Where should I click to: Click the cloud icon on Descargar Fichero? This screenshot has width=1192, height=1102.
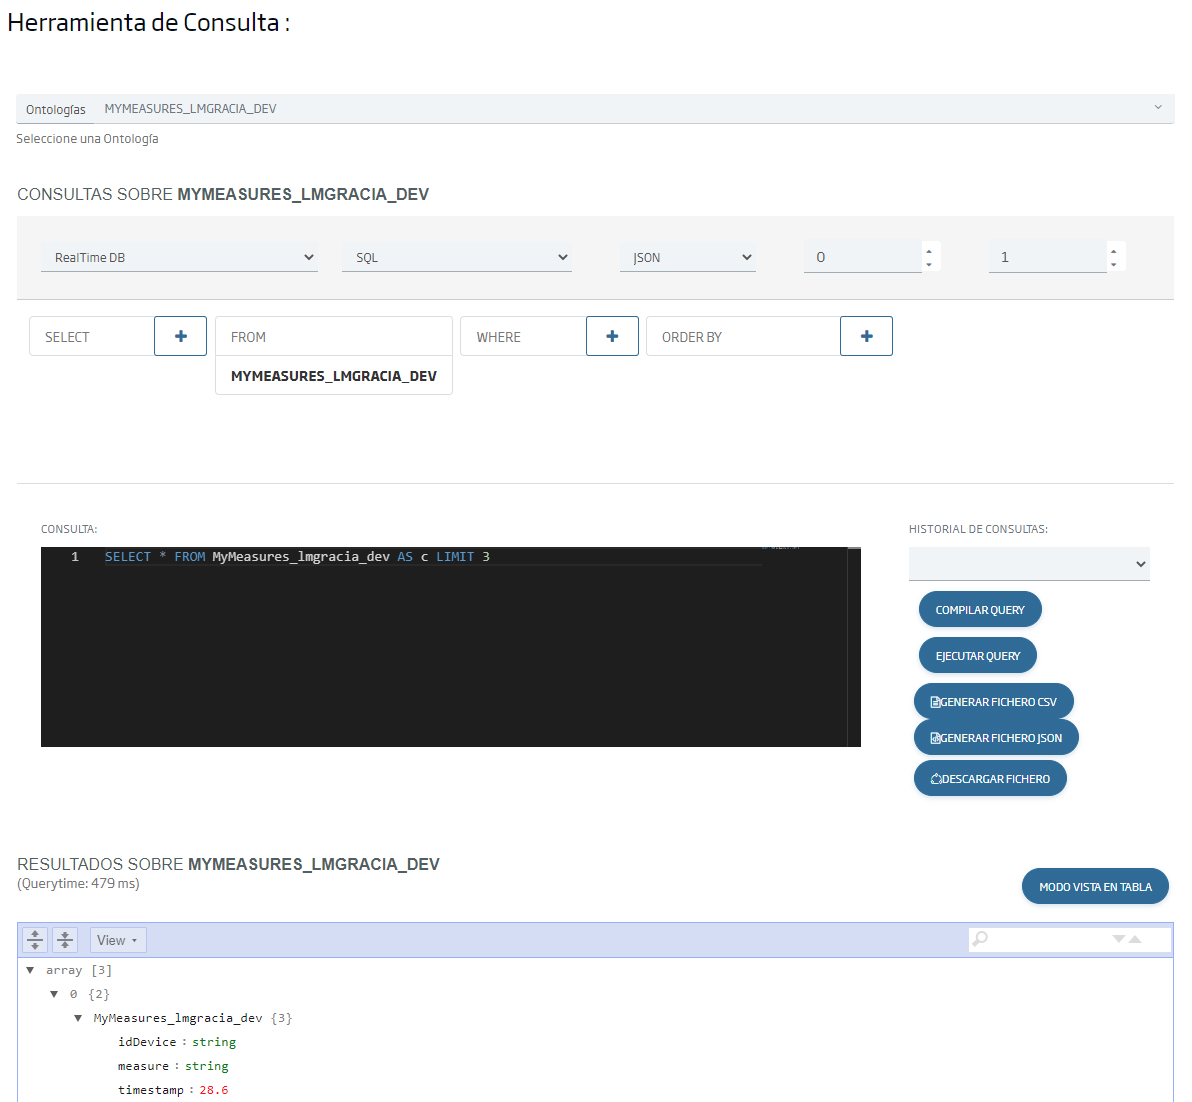(x=935, y=778)
